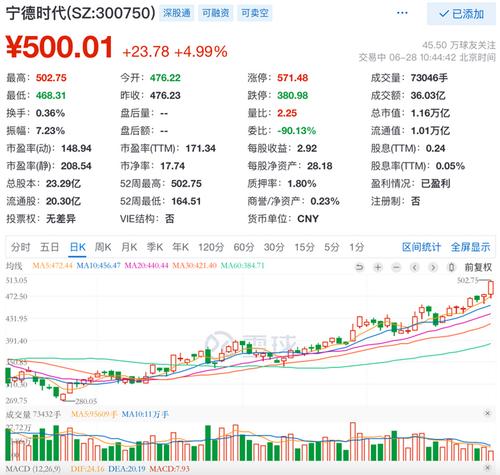Click the 总市值 value 1.16万亿
Viewport: 500px width, 475px height.
pyautogui.click(x=430, y=113)
